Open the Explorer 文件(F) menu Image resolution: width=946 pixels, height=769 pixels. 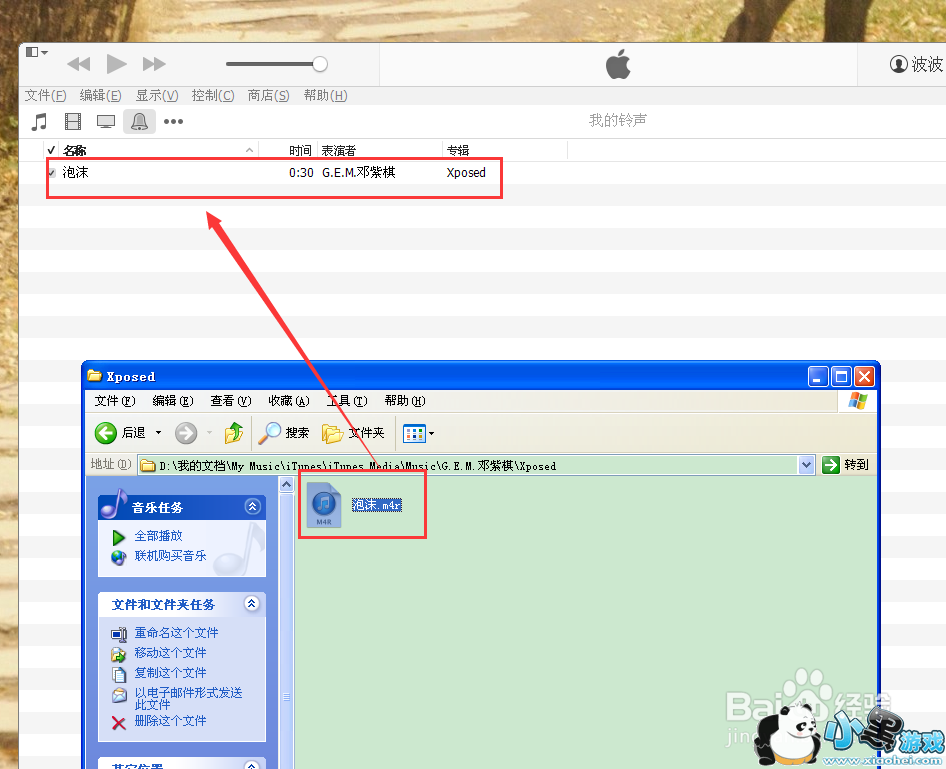pos(115,401)
